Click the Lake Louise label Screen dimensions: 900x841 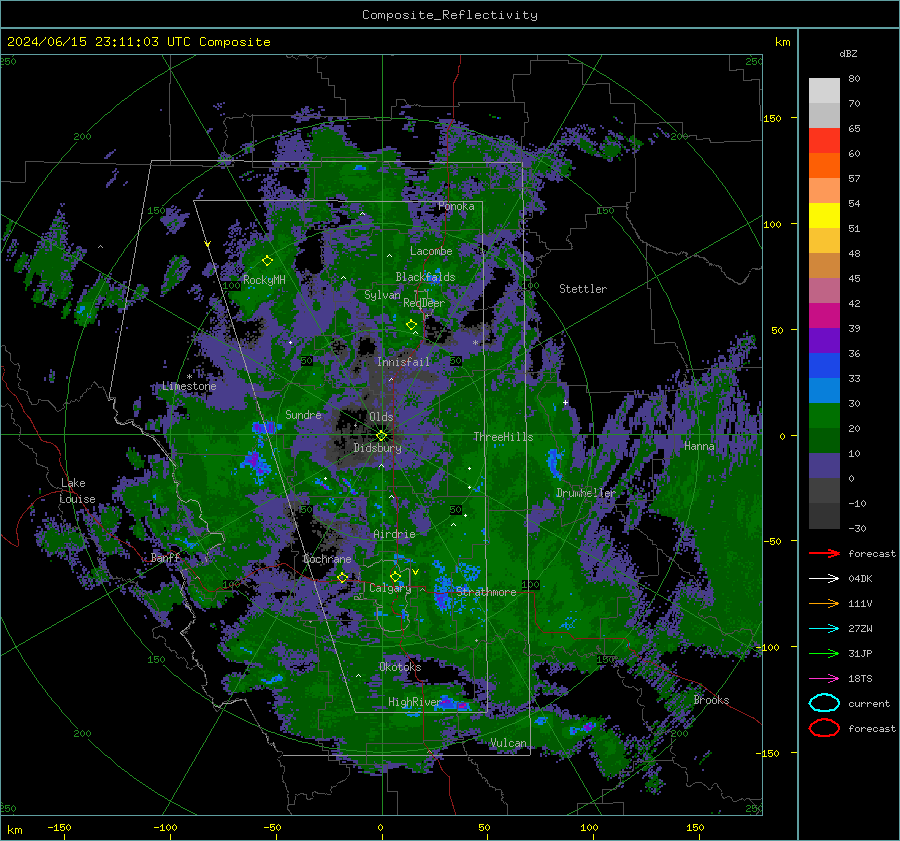point(77,491)
